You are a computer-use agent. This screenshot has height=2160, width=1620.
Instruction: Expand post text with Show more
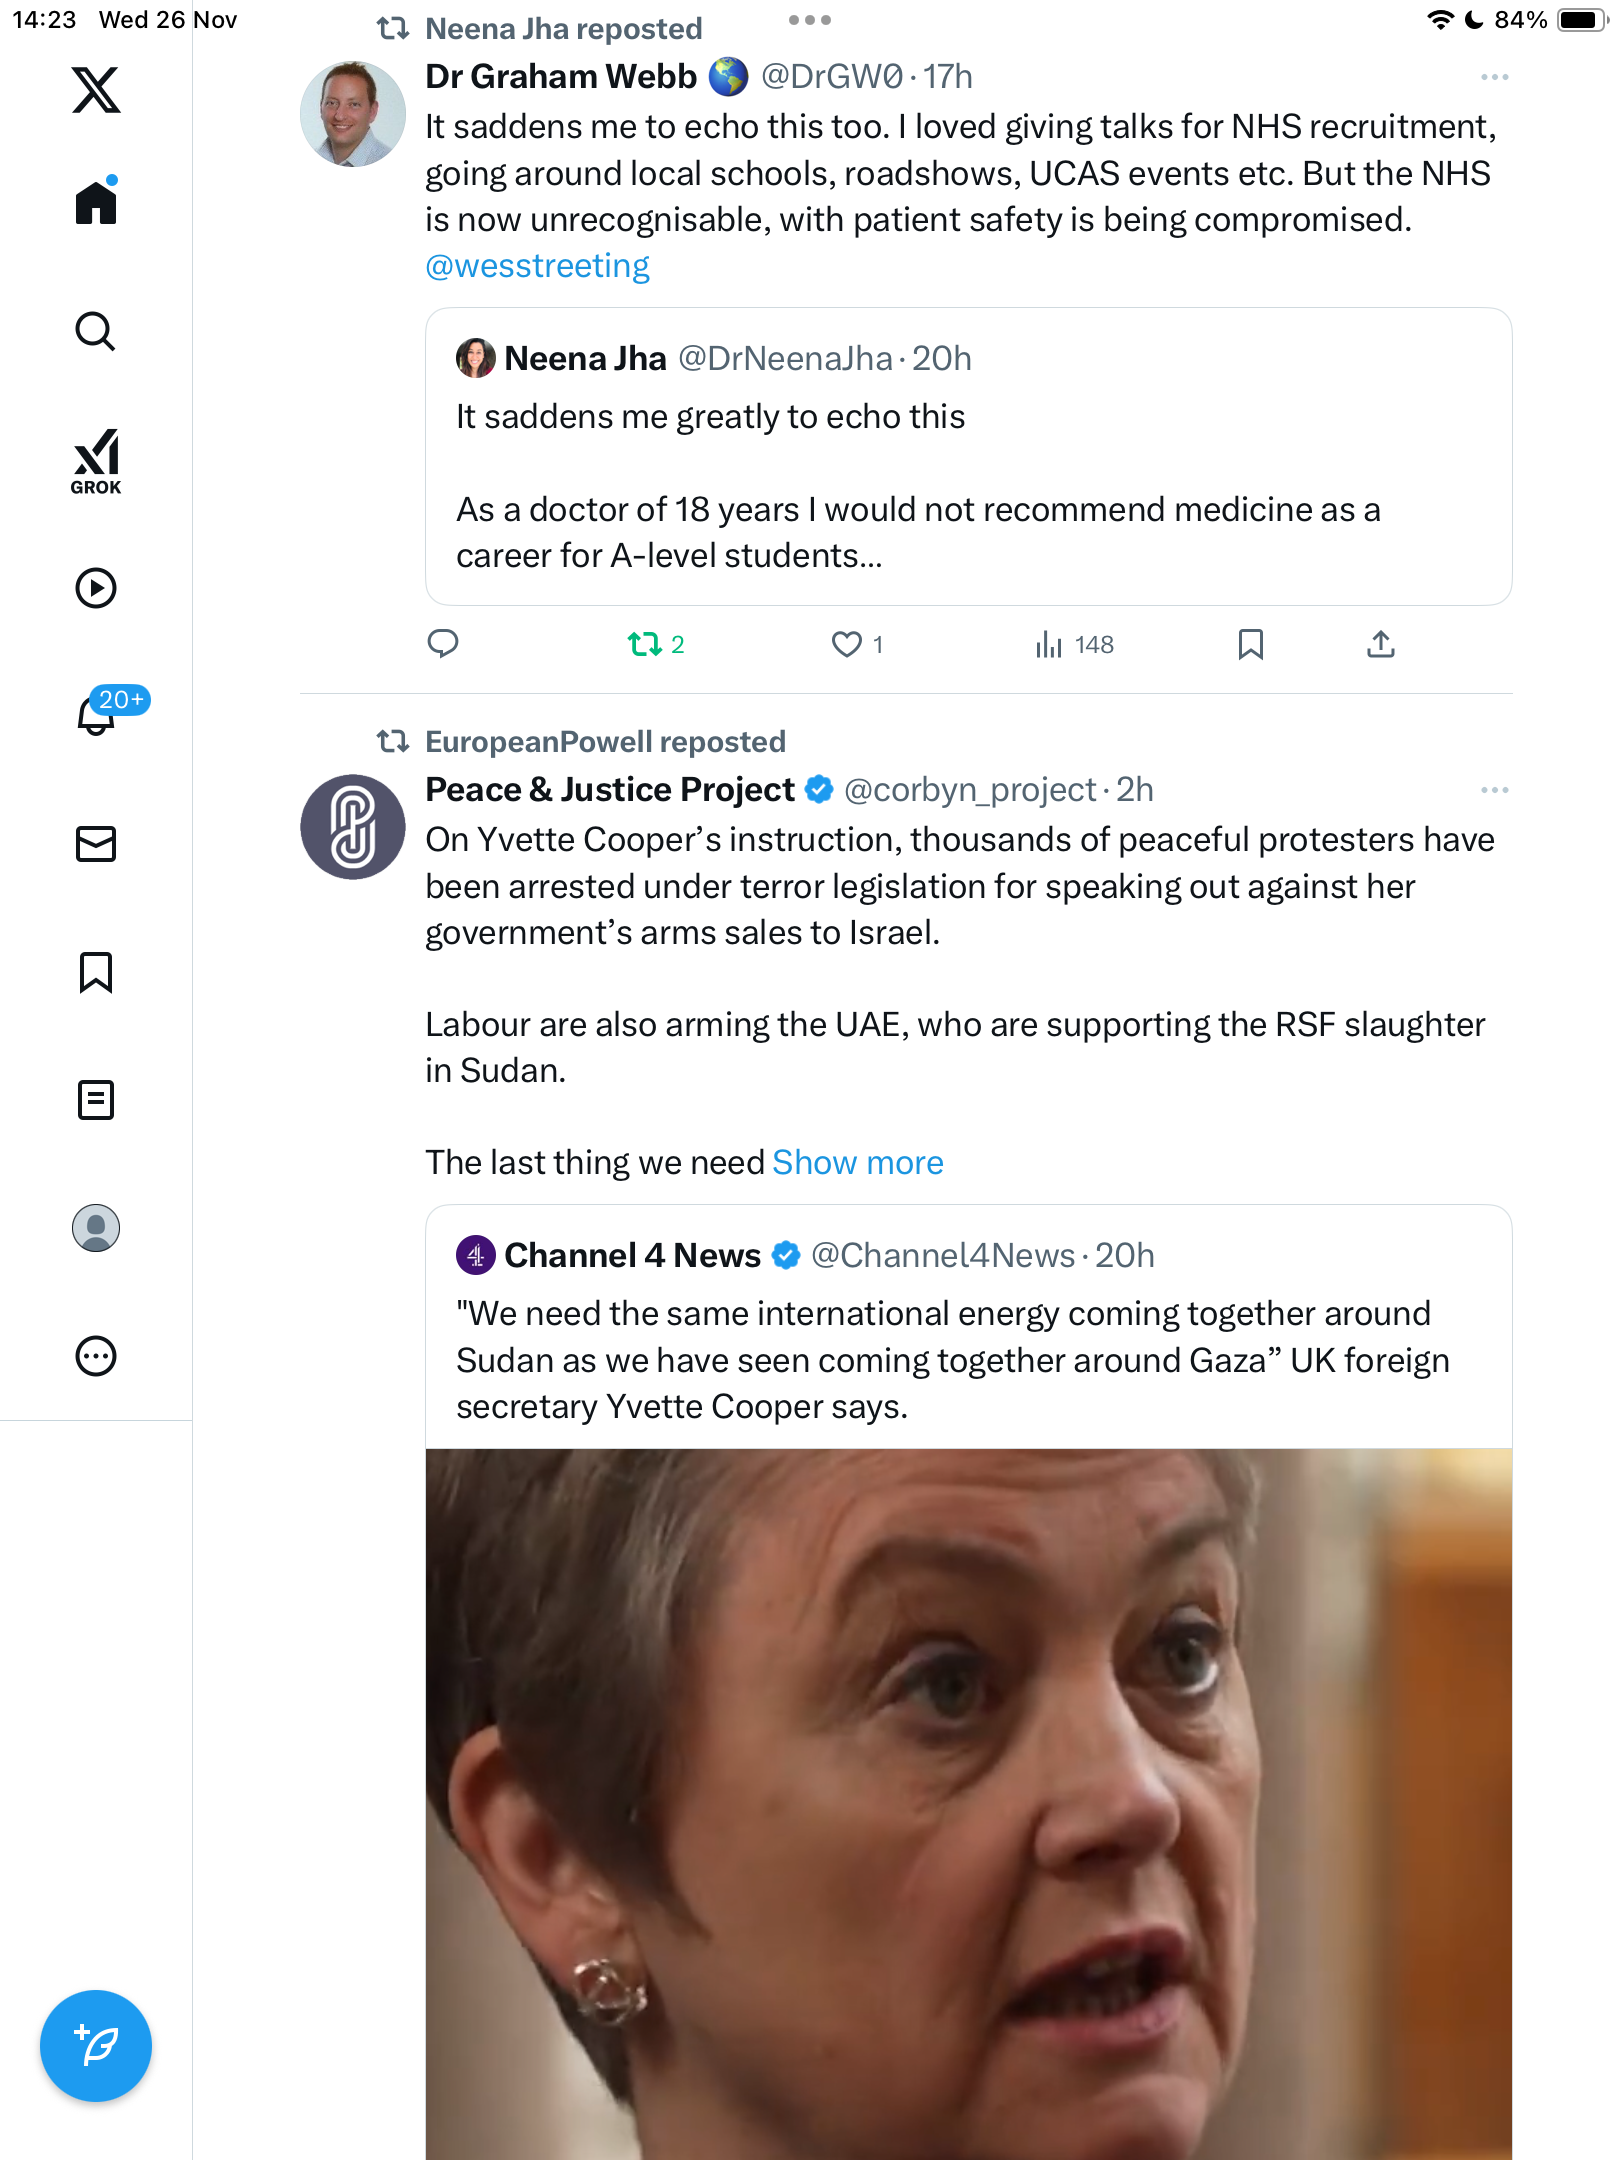click(857, 1162)
